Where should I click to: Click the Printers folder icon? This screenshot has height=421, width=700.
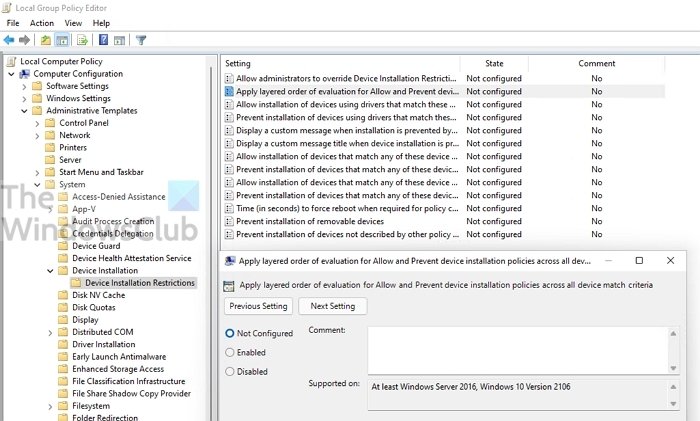coord(50,147)
